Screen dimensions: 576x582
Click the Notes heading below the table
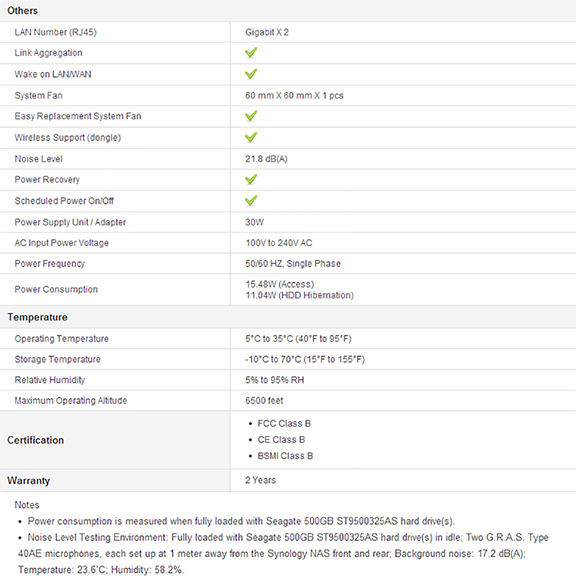[x=27, y=505]
